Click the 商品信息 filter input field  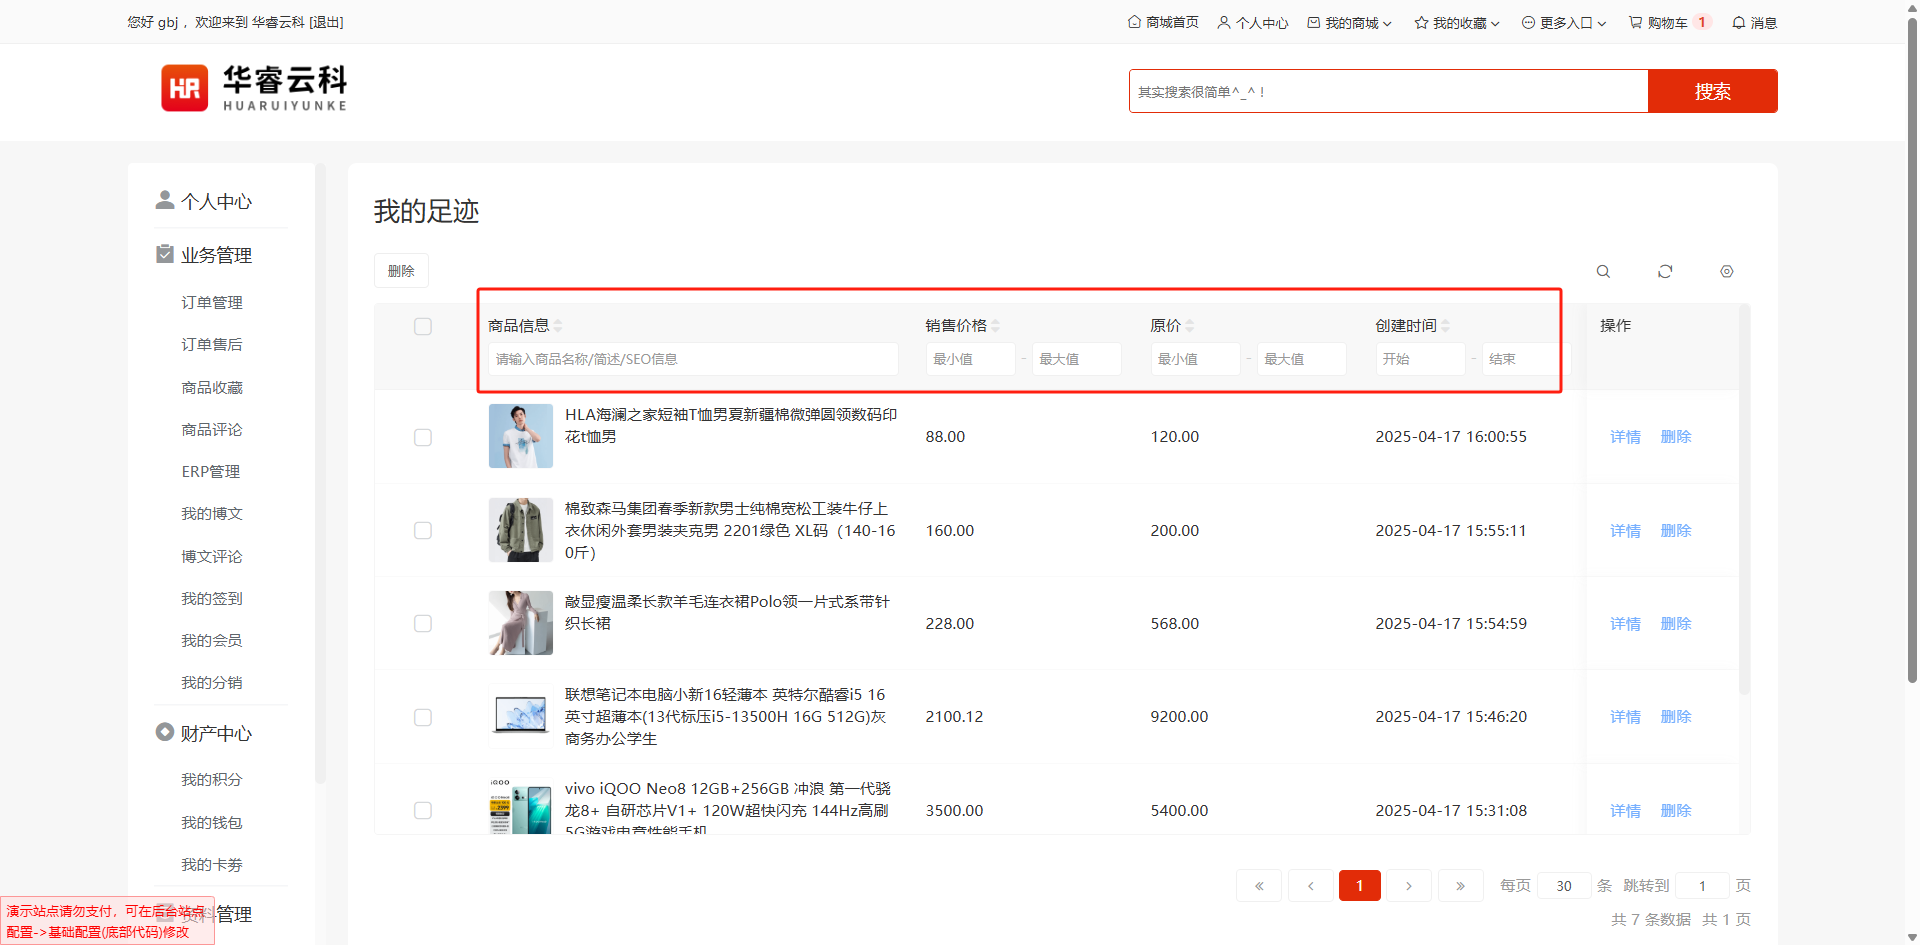[x=692, y=359]
